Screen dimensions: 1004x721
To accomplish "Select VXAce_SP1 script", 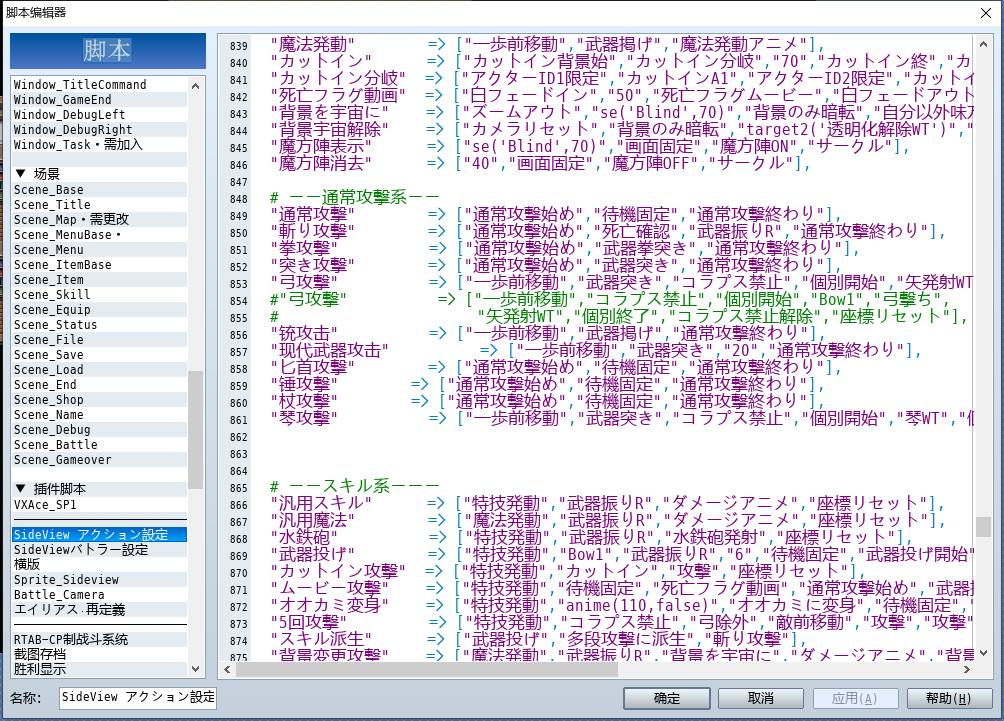I will [x=99, y=505].
